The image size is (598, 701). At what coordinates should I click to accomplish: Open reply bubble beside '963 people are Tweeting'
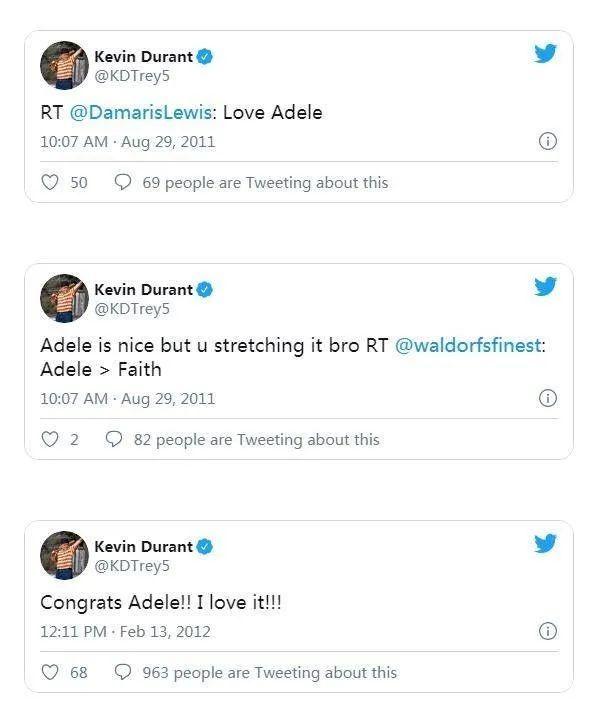click(x=123, y=672)
